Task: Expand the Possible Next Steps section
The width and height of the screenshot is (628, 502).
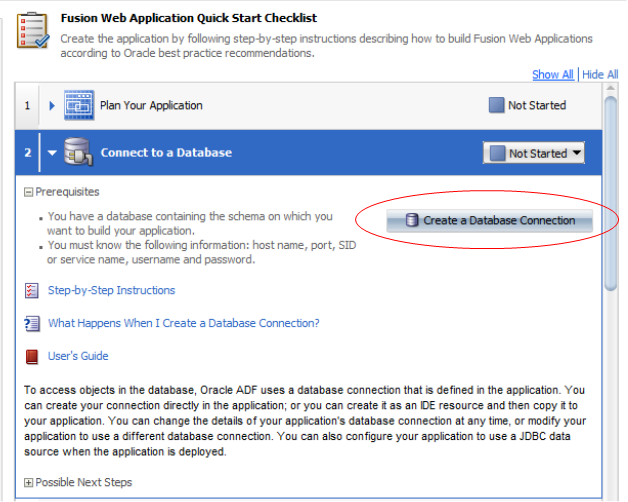Action: click(x=28, y=483)
